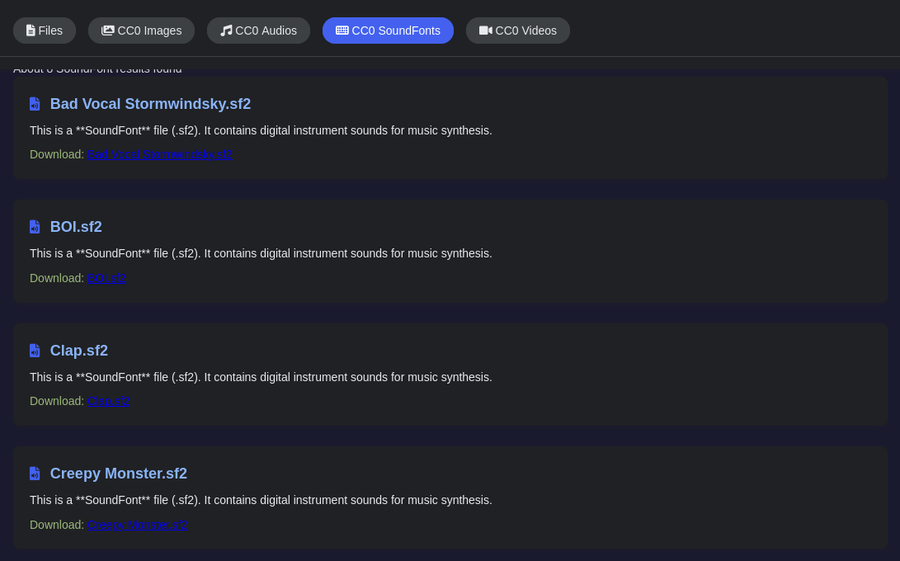Click the Creepy Monster.sf2 download link
Screen dimensions: 900x561
[137, 525]
